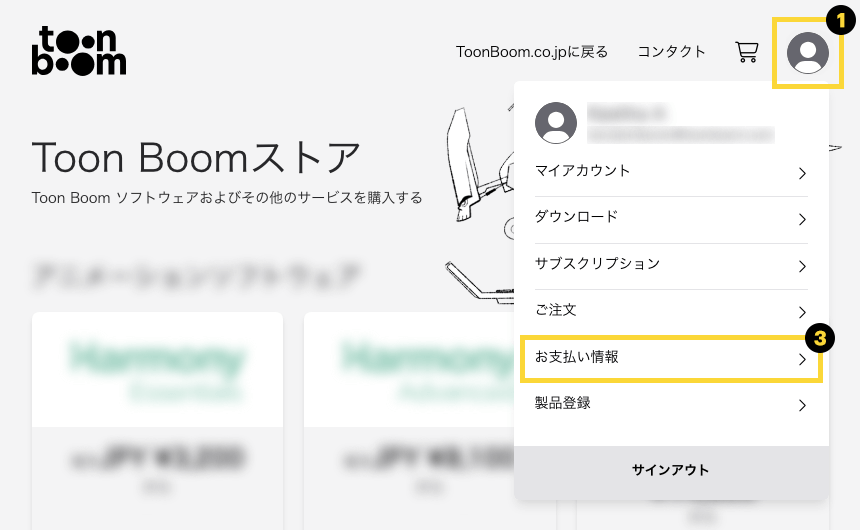Go to サブスクリプション in the menu

(597, 264)
